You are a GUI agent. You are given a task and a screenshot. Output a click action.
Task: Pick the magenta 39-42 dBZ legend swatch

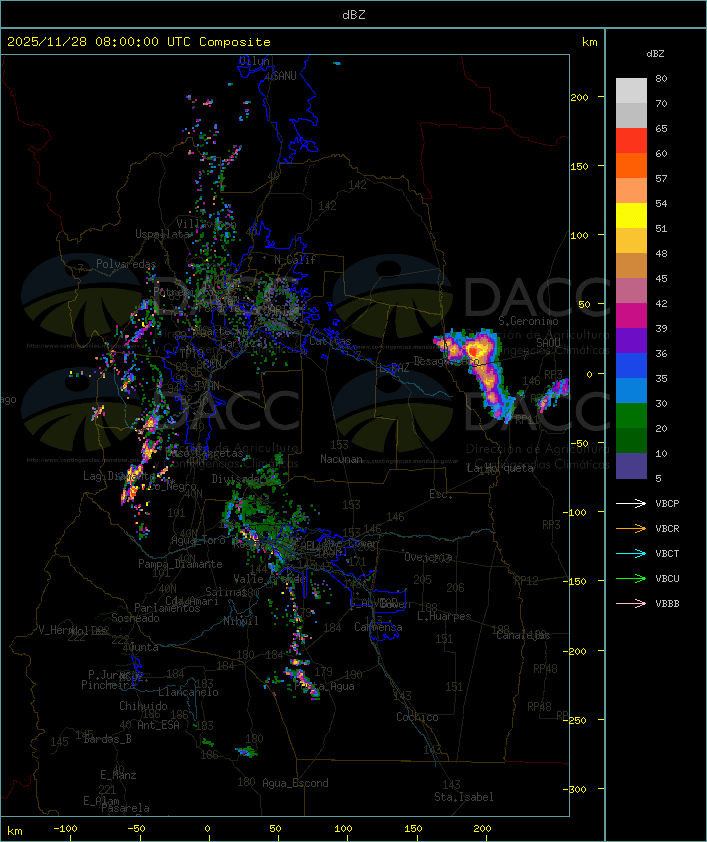(631, 316)
